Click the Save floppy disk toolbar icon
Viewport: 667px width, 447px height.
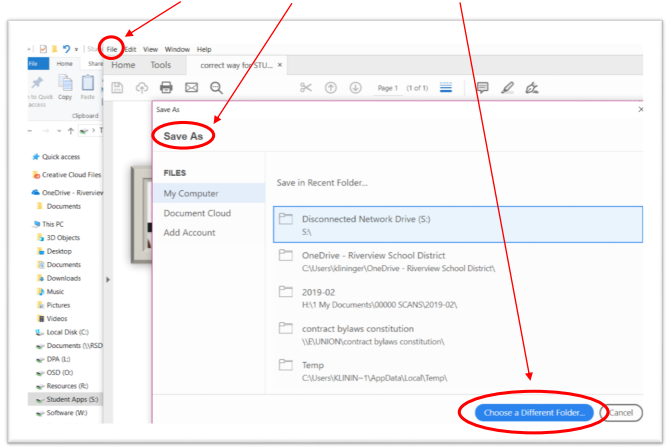click(118, 88)
